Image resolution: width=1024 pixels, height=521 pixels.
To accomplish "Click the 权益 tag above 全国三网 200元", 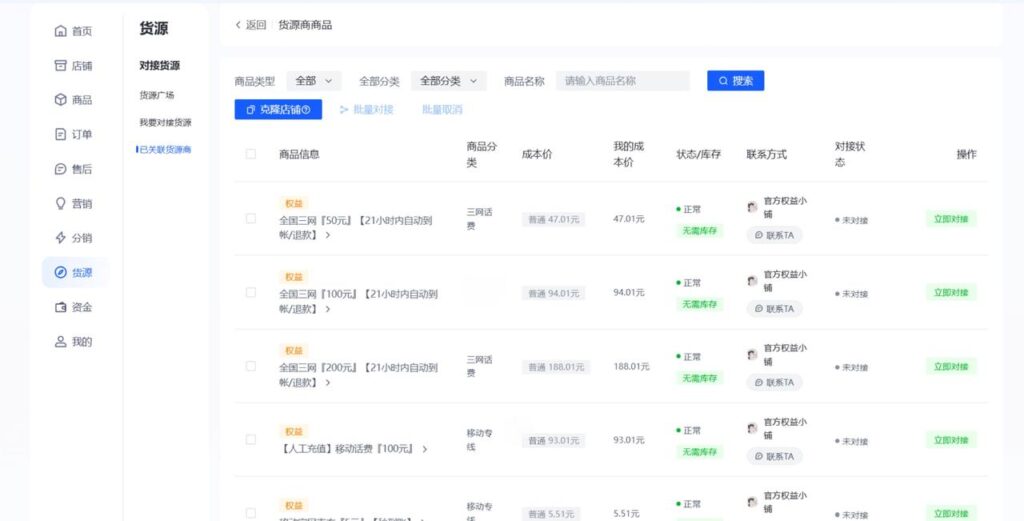I will (294, 351).
